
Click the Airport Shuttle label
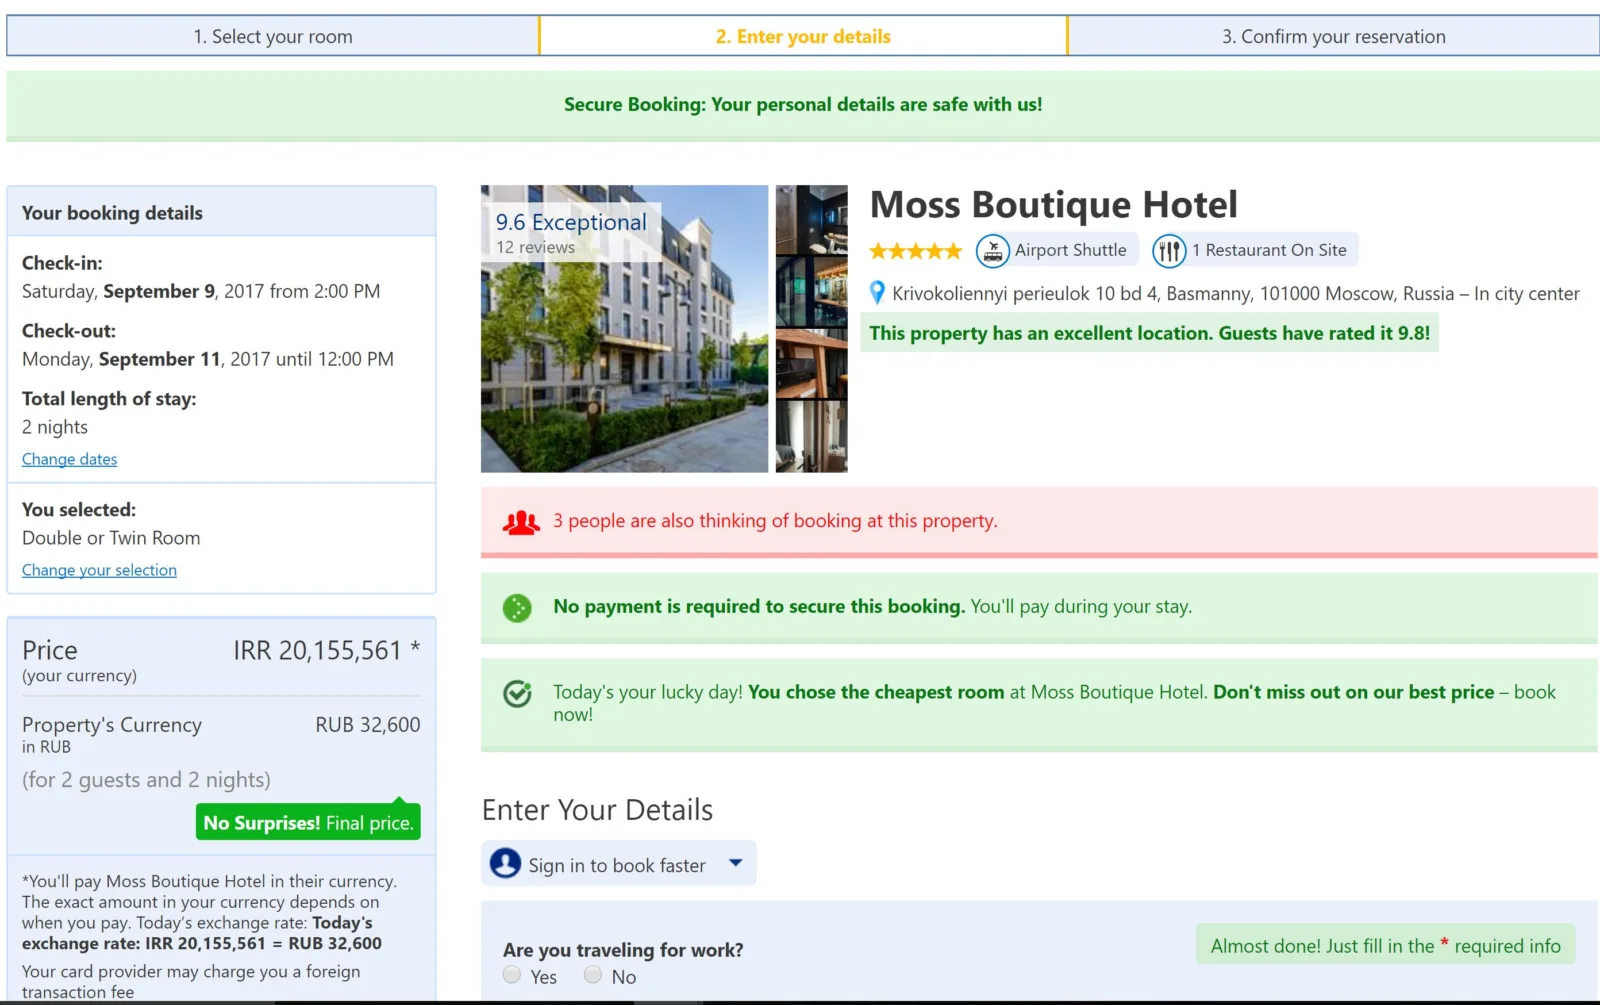1070,250
